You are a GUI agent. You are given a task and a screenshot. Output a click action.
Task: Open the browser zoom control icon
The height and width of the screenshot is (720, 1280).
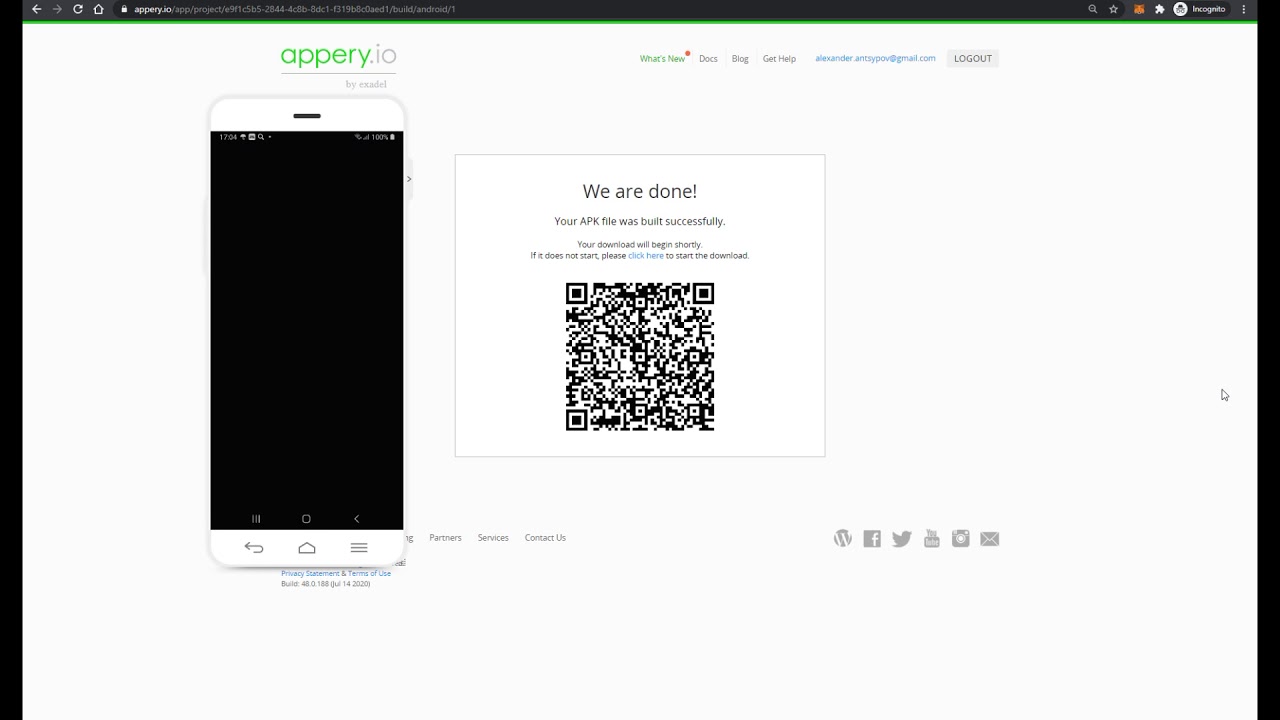tap(1092, 9)
